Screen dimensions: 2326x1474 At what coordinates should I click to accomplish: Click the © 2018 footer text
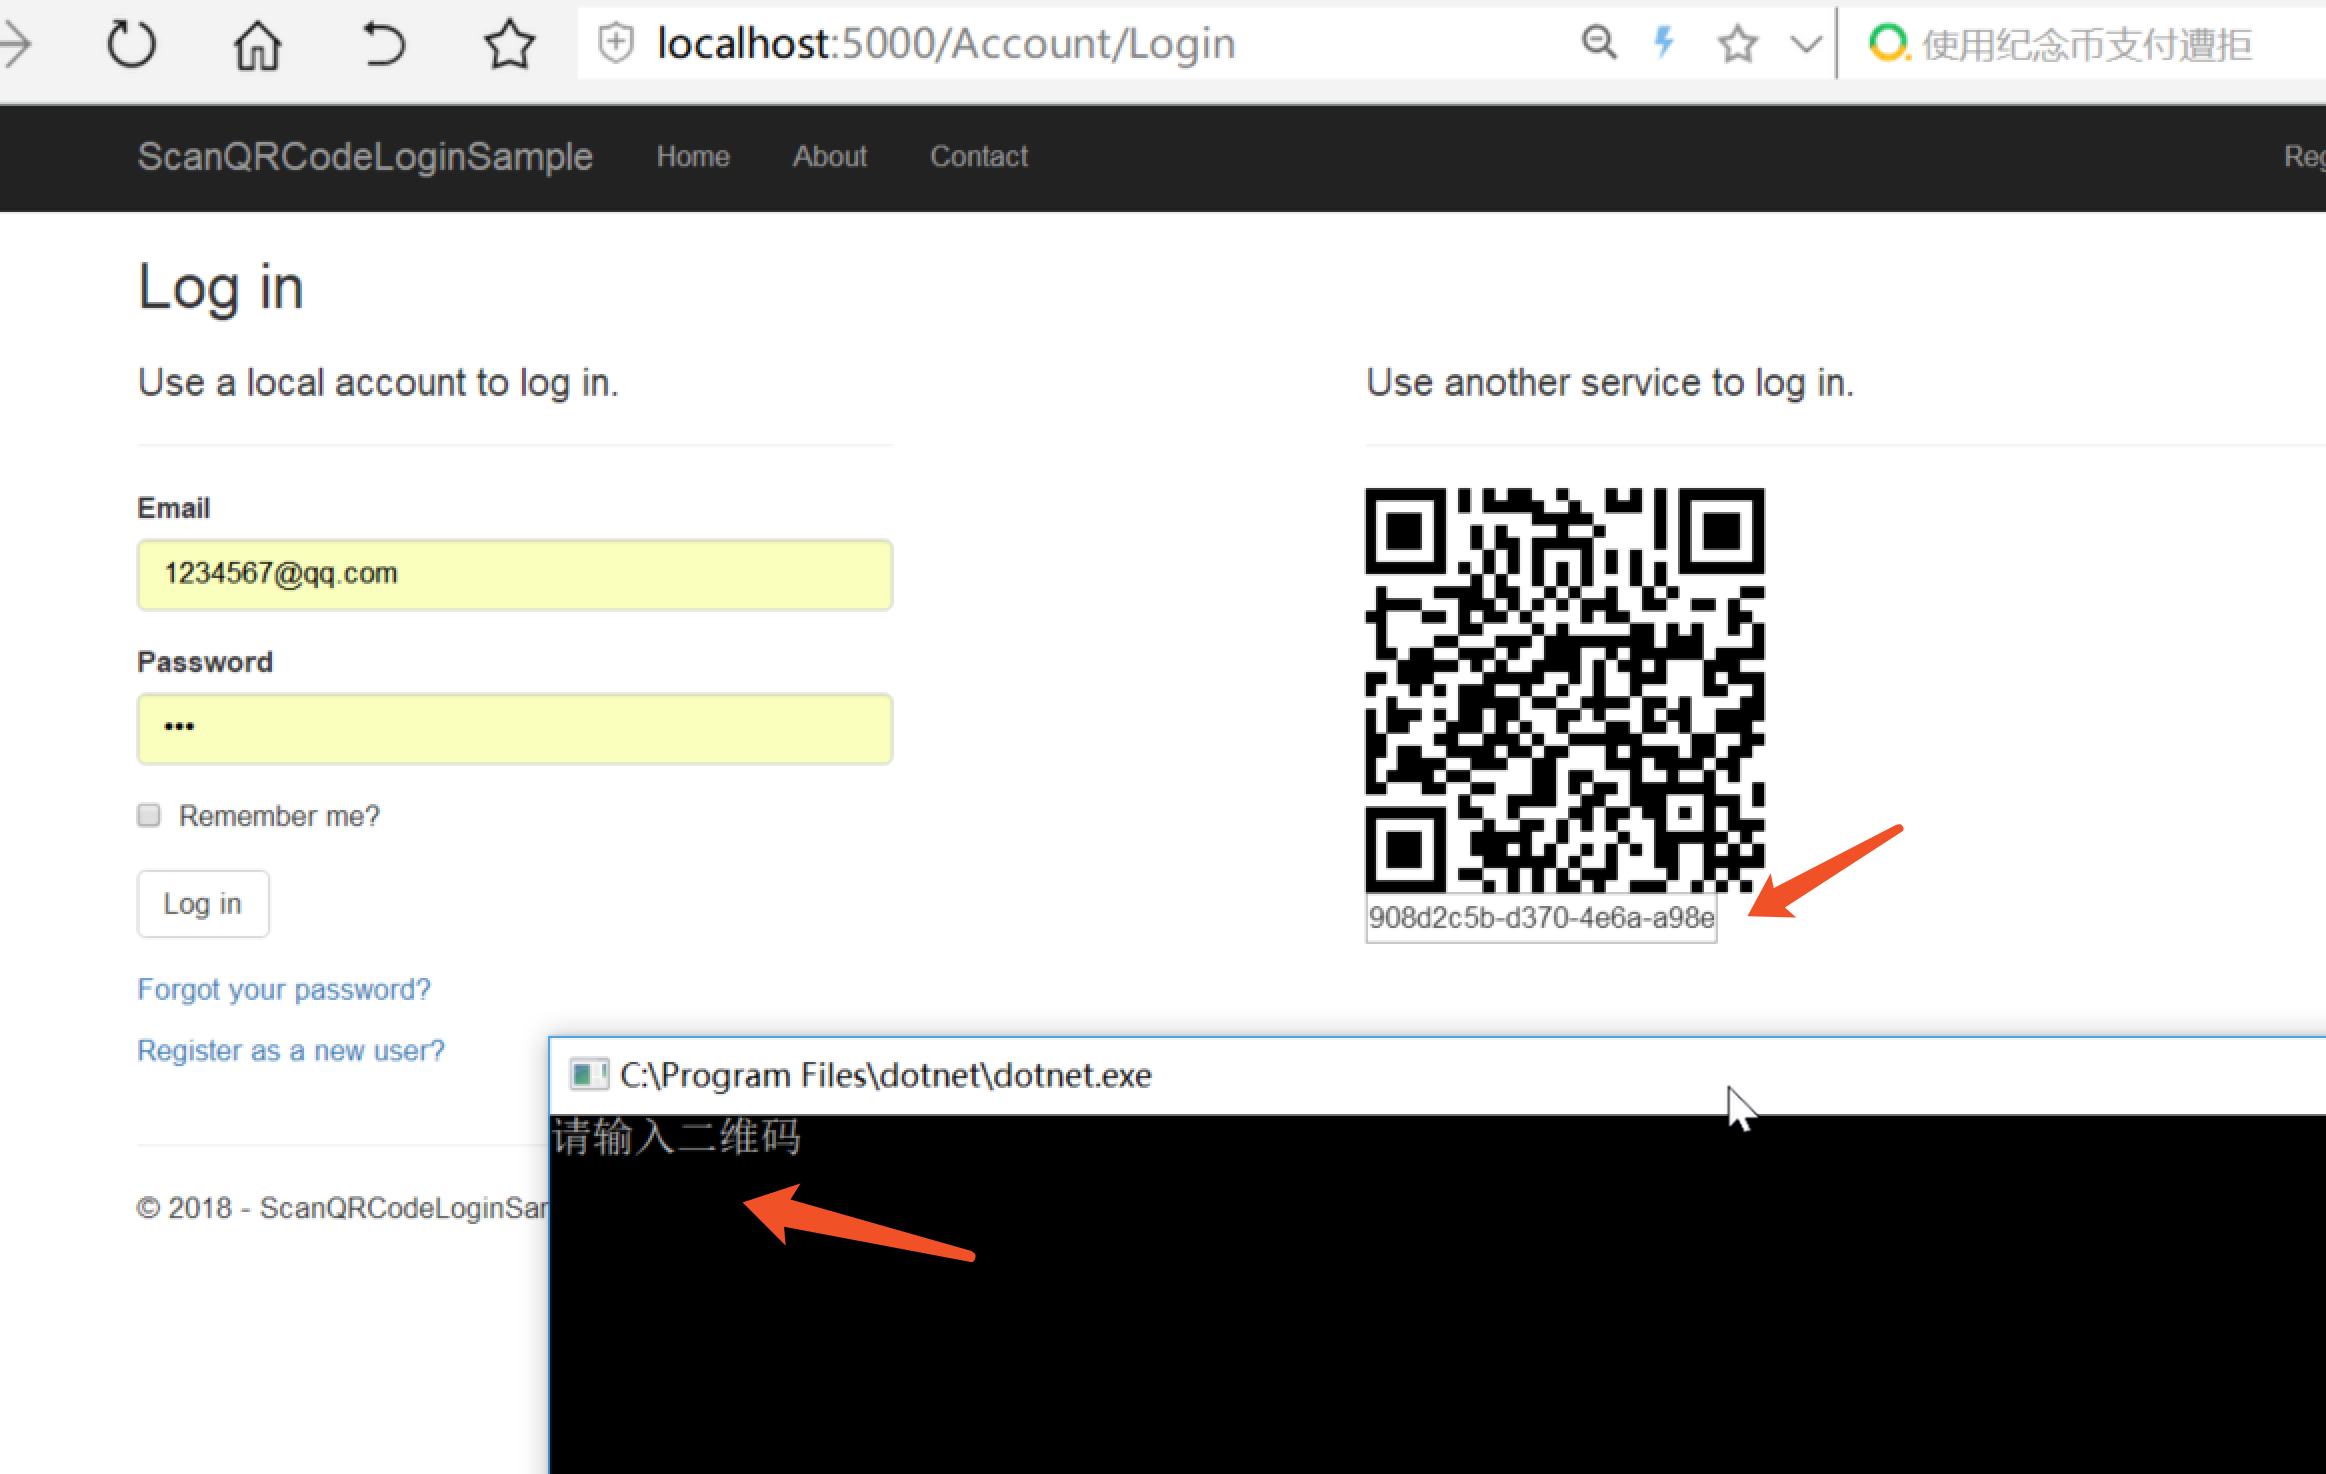[342, 1209]
